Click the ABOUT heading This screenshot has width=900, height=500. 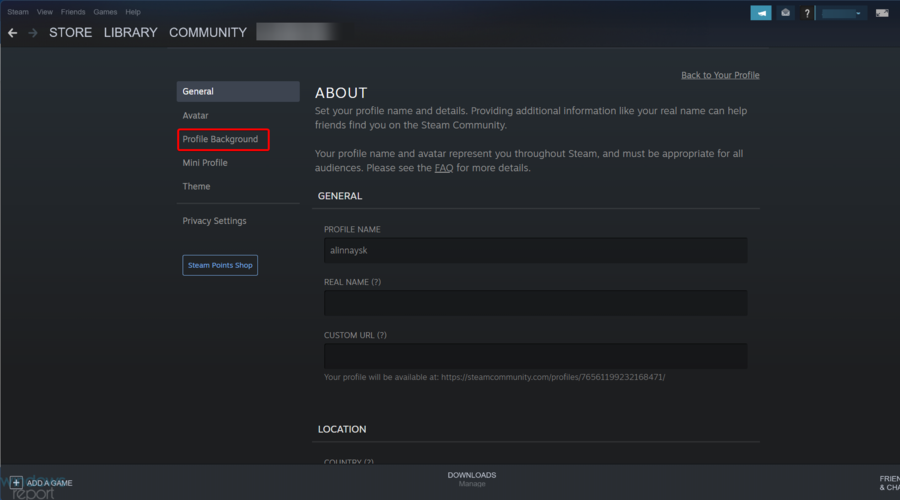click(341, 93)
